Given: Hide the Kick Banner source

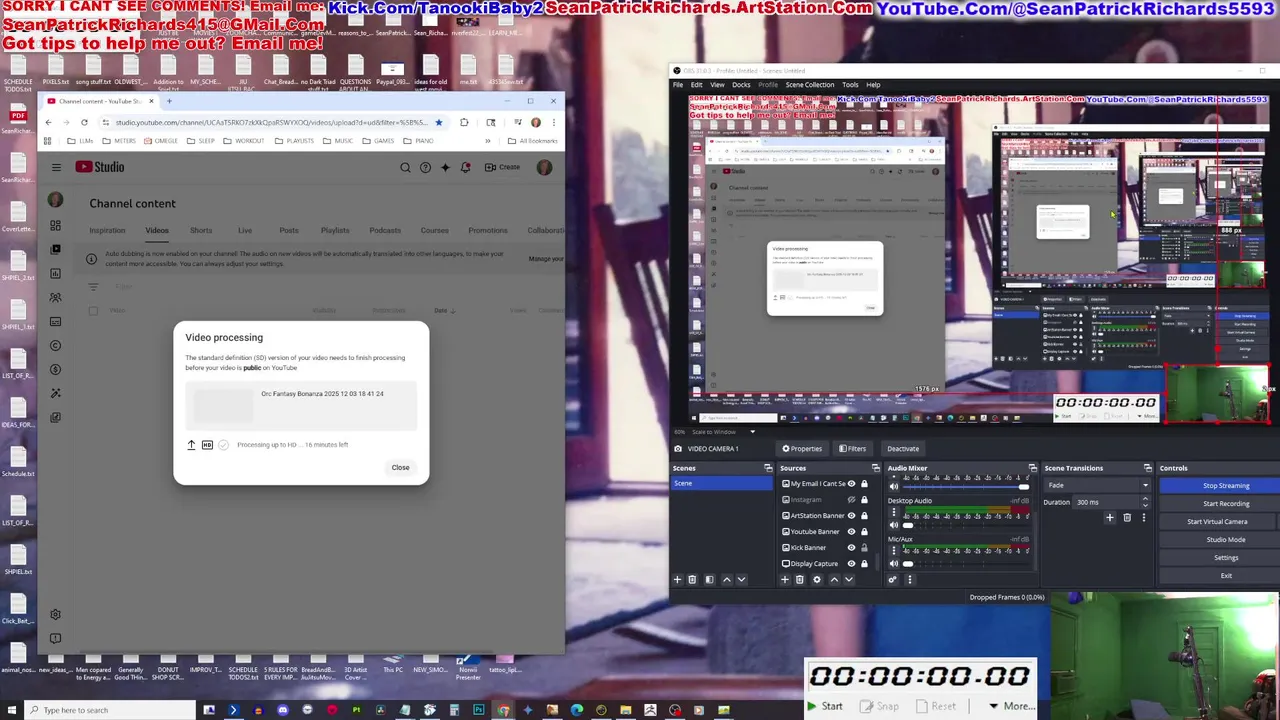Looking at the screenshot, I should point(852,548).
